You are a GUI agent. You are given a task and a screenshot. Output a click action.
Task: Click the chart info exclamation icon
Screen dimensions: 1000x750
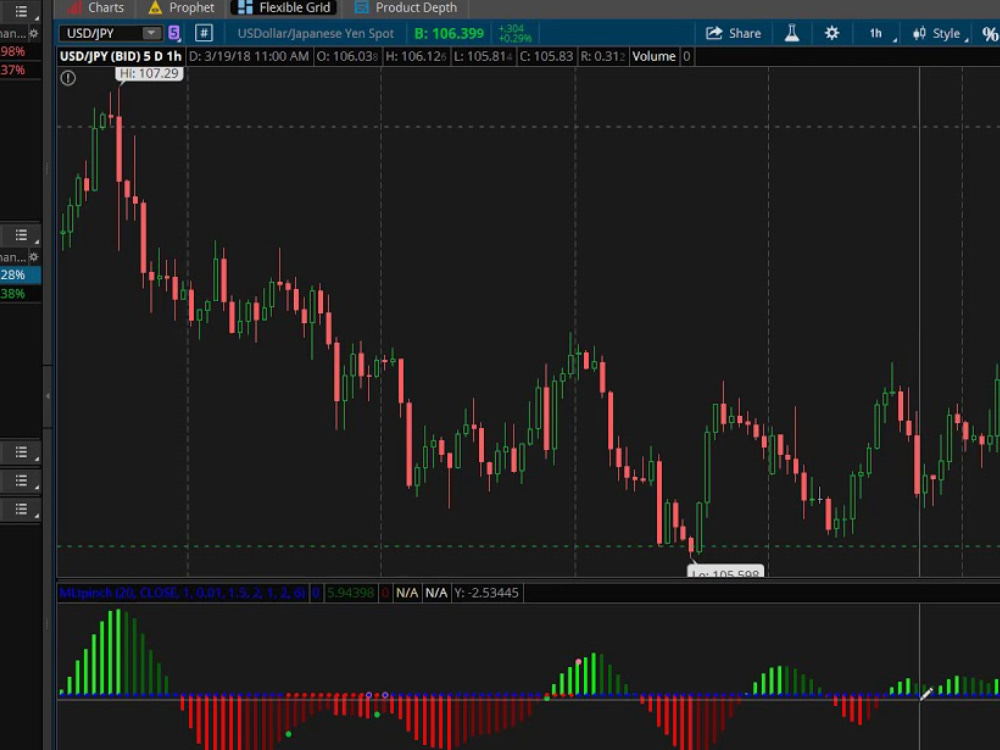pyautogui.click(x=68, y=78)
